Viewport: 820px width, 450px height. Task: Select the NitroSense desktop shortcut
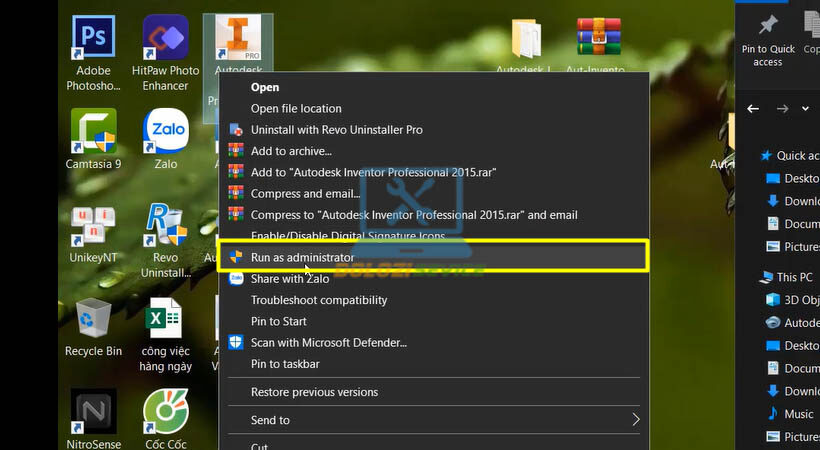click(93, 411)
